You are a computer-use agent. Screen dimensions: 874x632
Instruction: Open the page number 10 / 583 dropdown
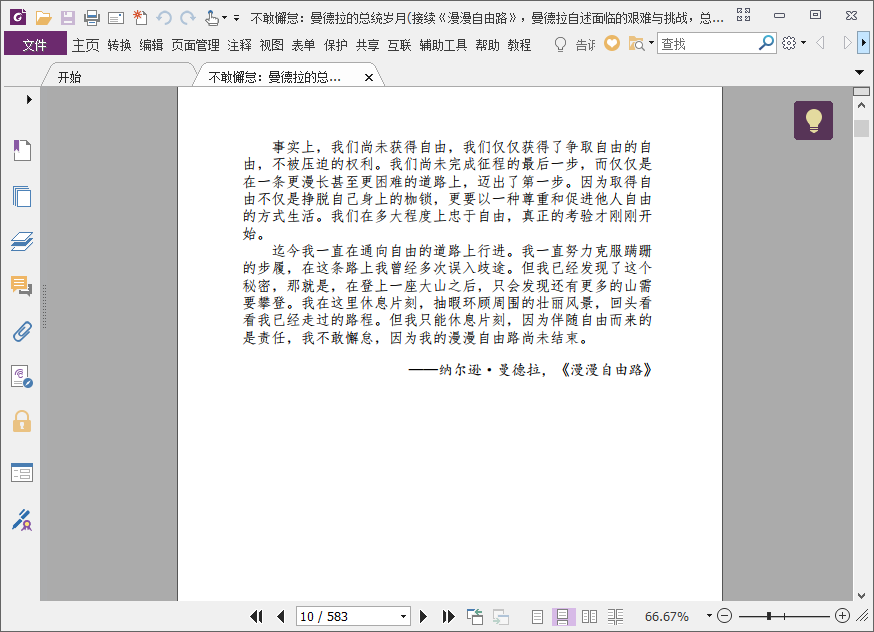(403, 616)
